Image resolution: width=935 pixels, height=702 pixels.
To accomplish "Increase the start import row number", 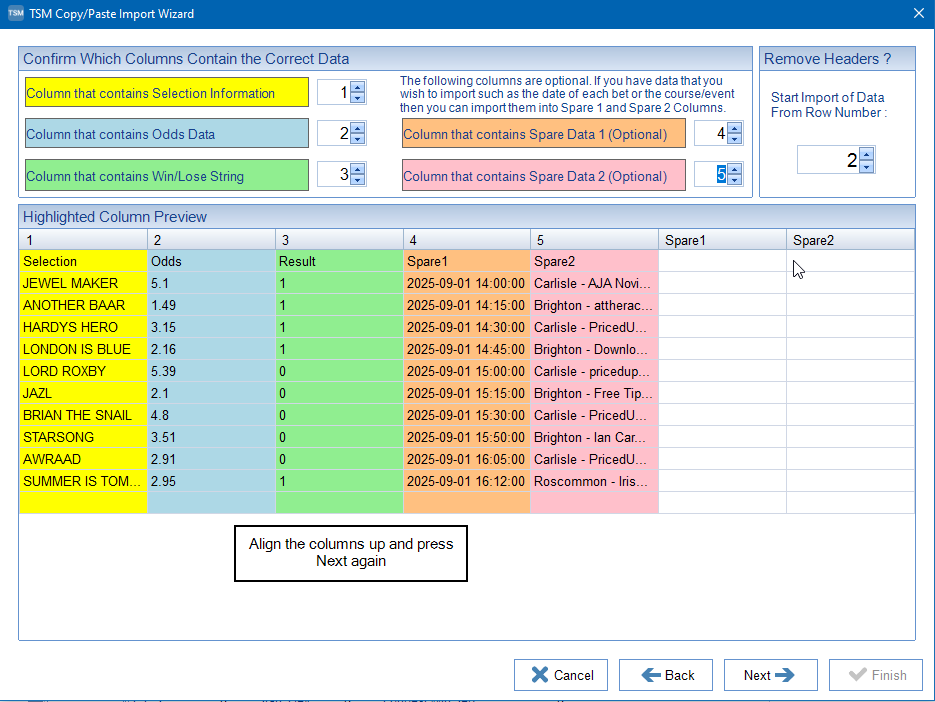I will (867, 154).
